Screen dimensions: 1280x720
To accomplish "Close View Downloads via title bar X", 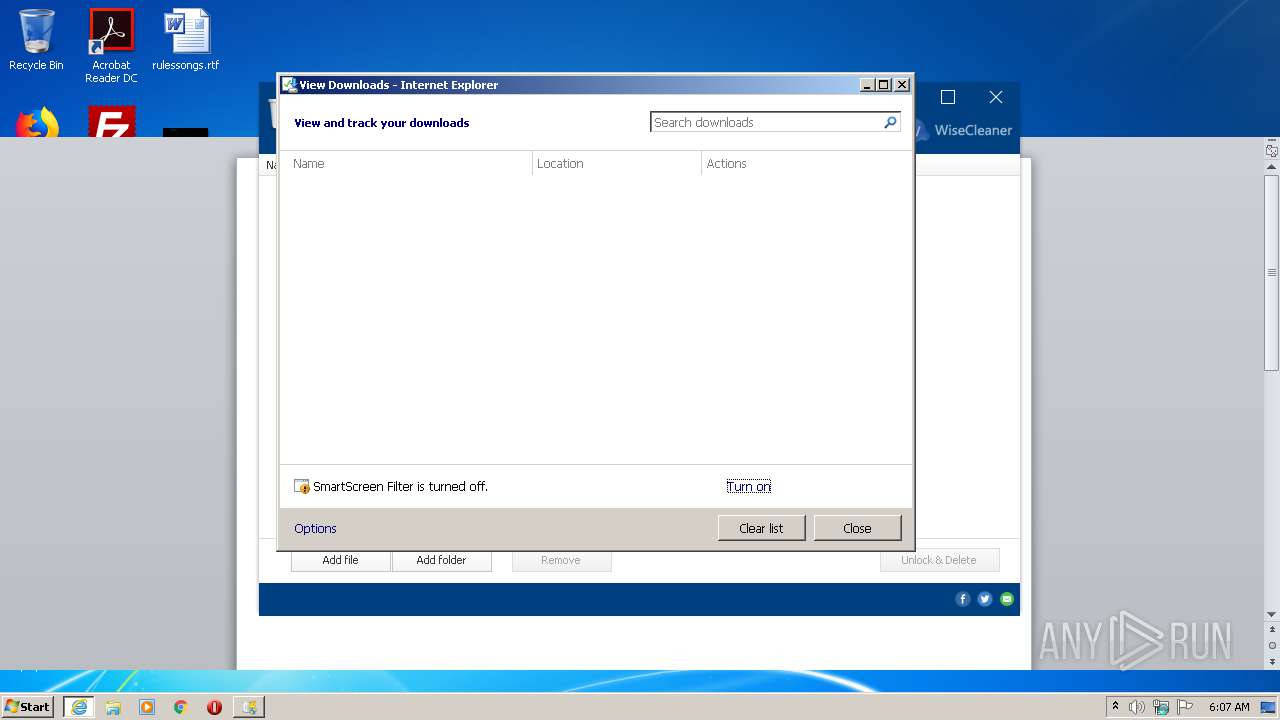I will click(x=902, y=85).
